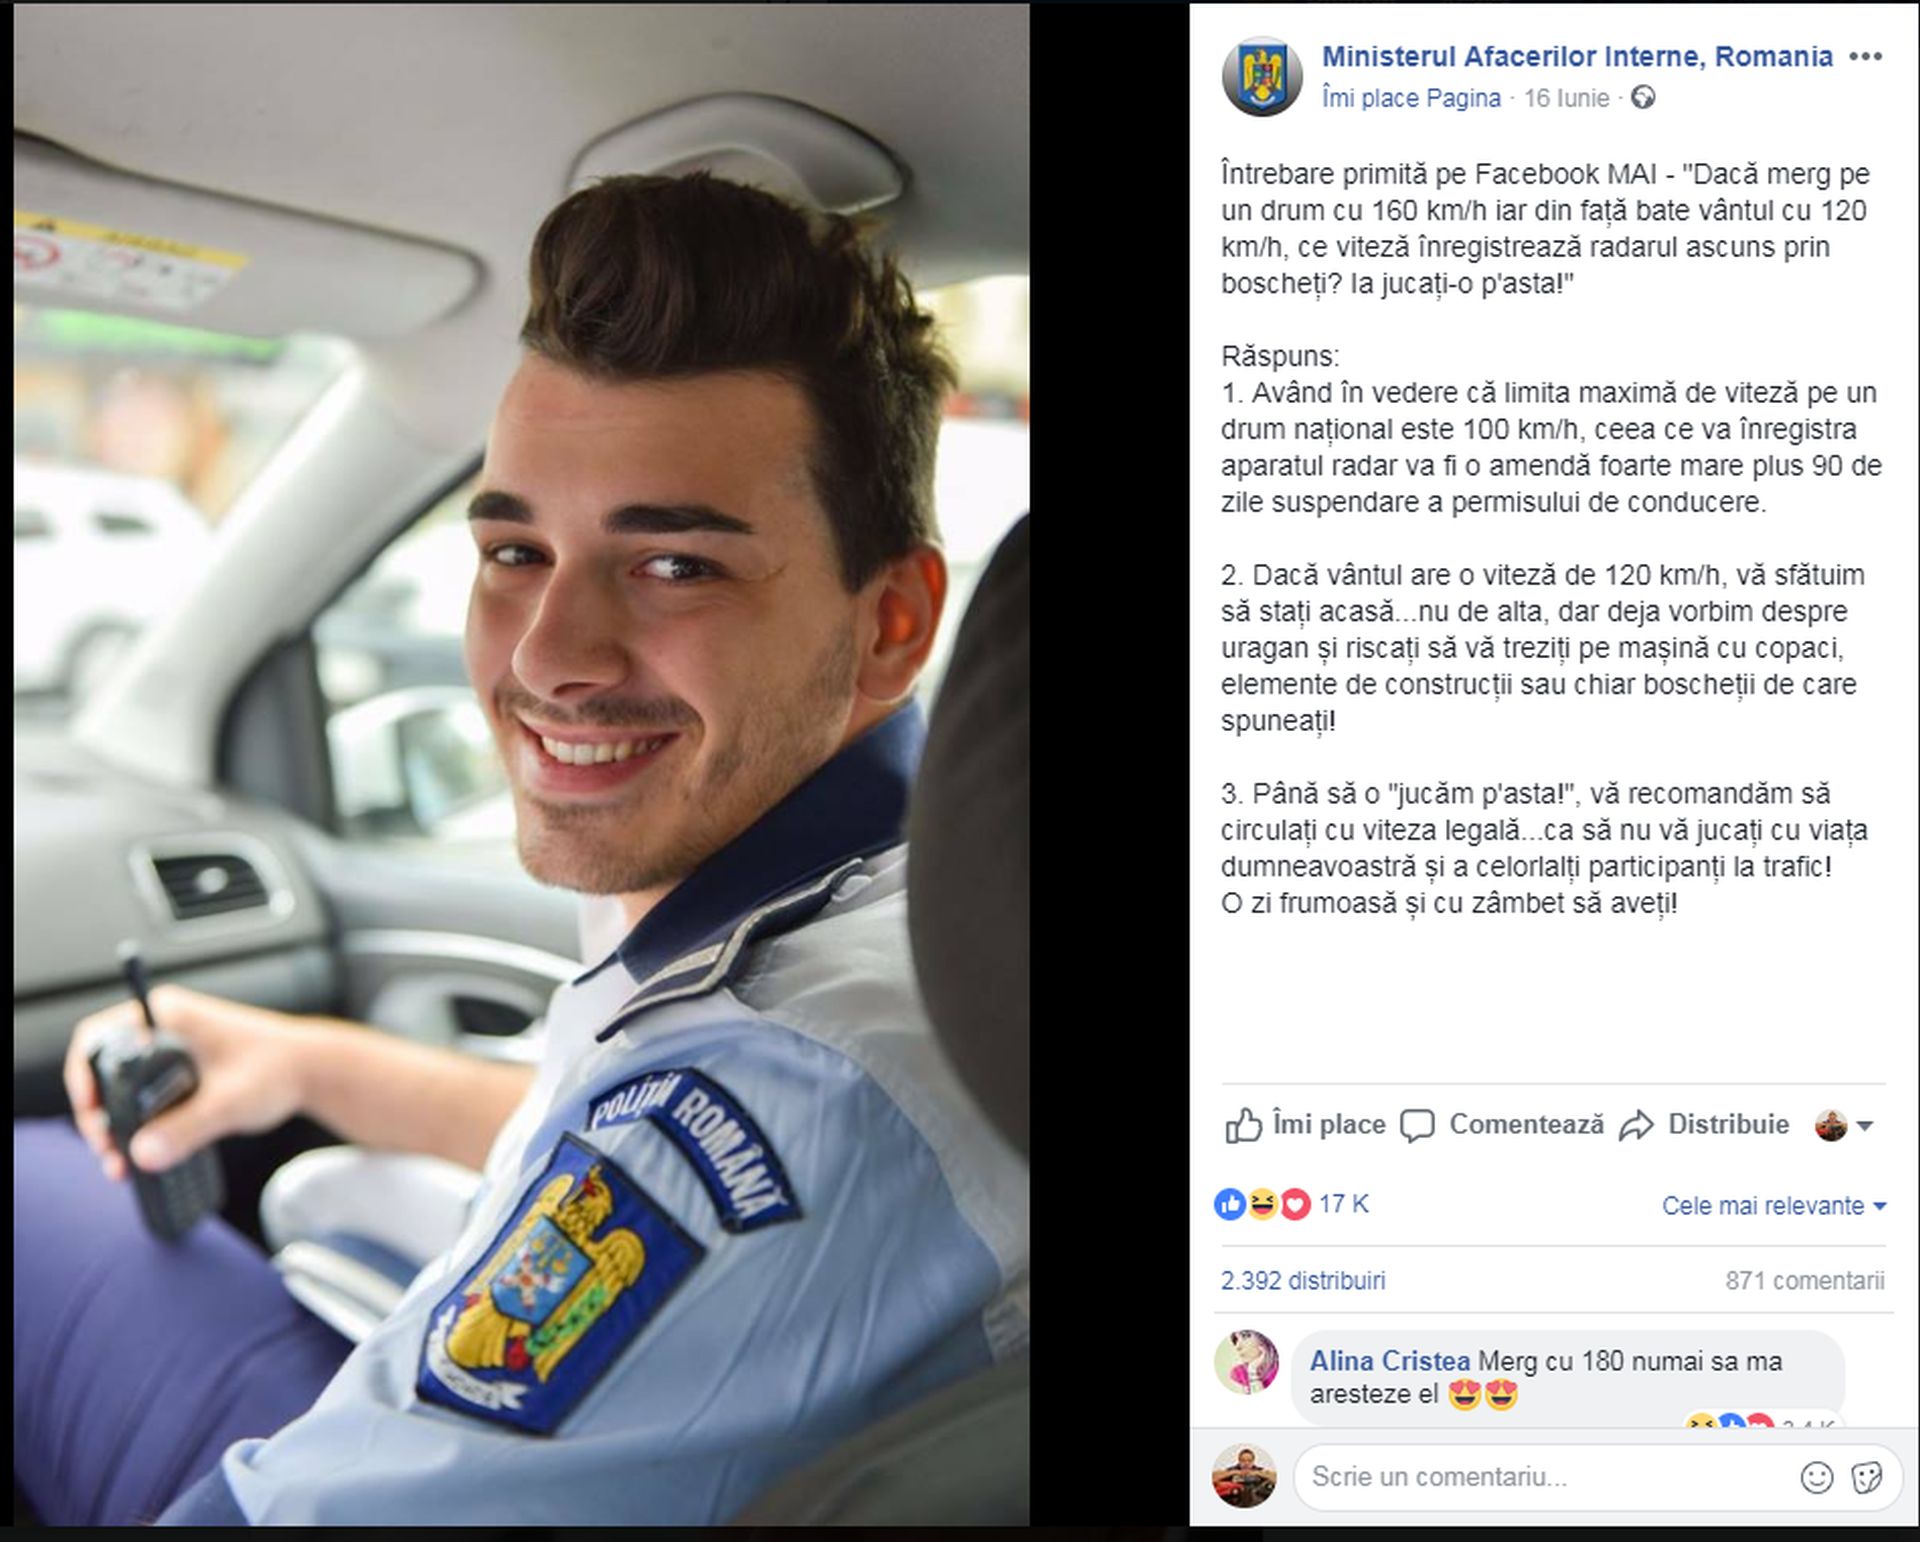The height and width of the screenshot is (1542, 1920).
Task: View the 2.392 distribuiri shares list
Action: (x=1303, y=1281)
